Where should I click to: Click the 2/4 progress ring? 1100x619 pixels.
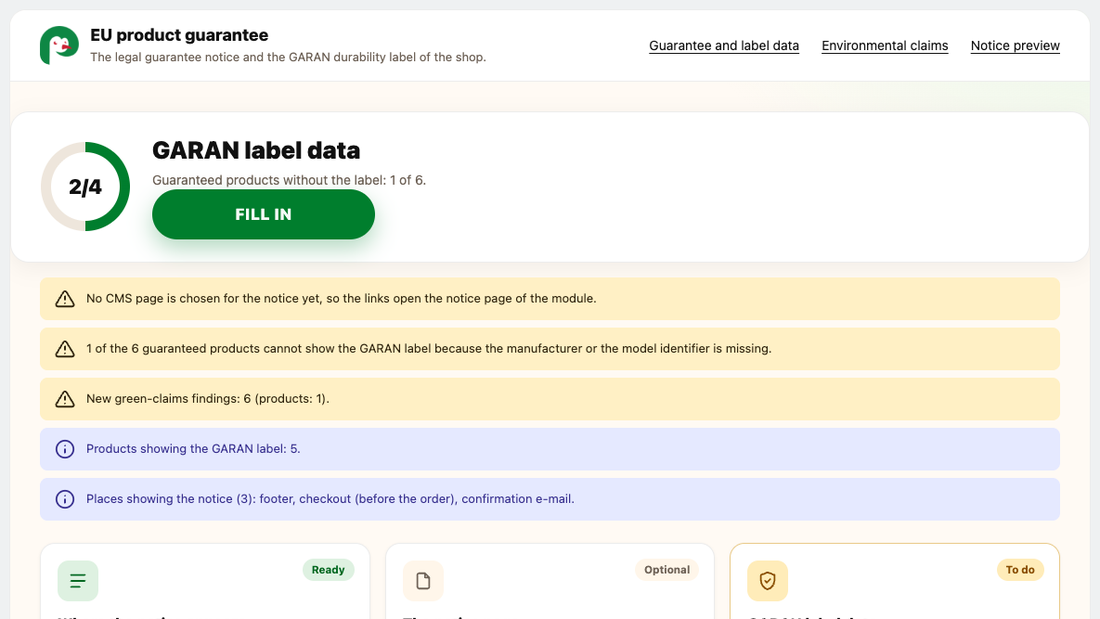(86, 187)
